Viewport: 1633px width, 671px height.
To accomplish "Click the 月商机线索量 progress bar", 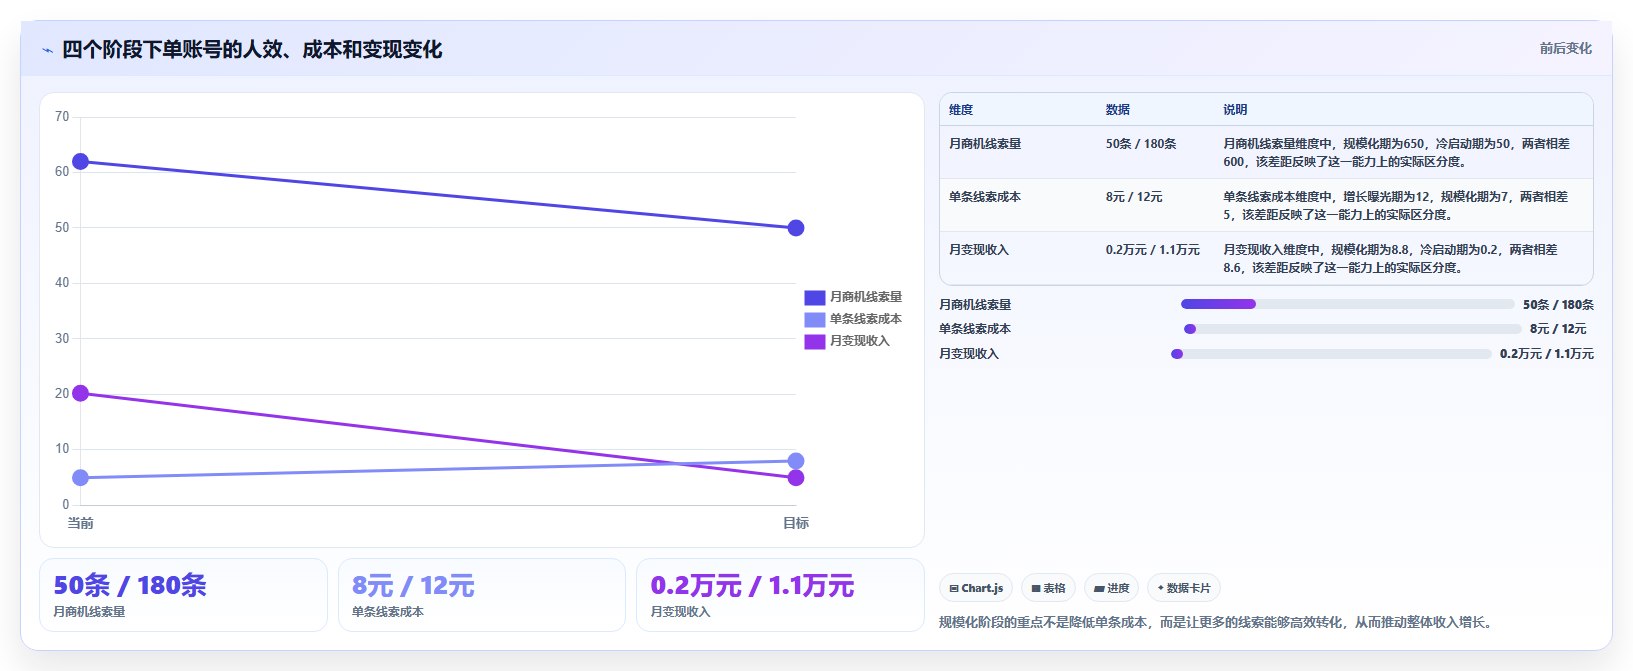I will click(1347, 304).
